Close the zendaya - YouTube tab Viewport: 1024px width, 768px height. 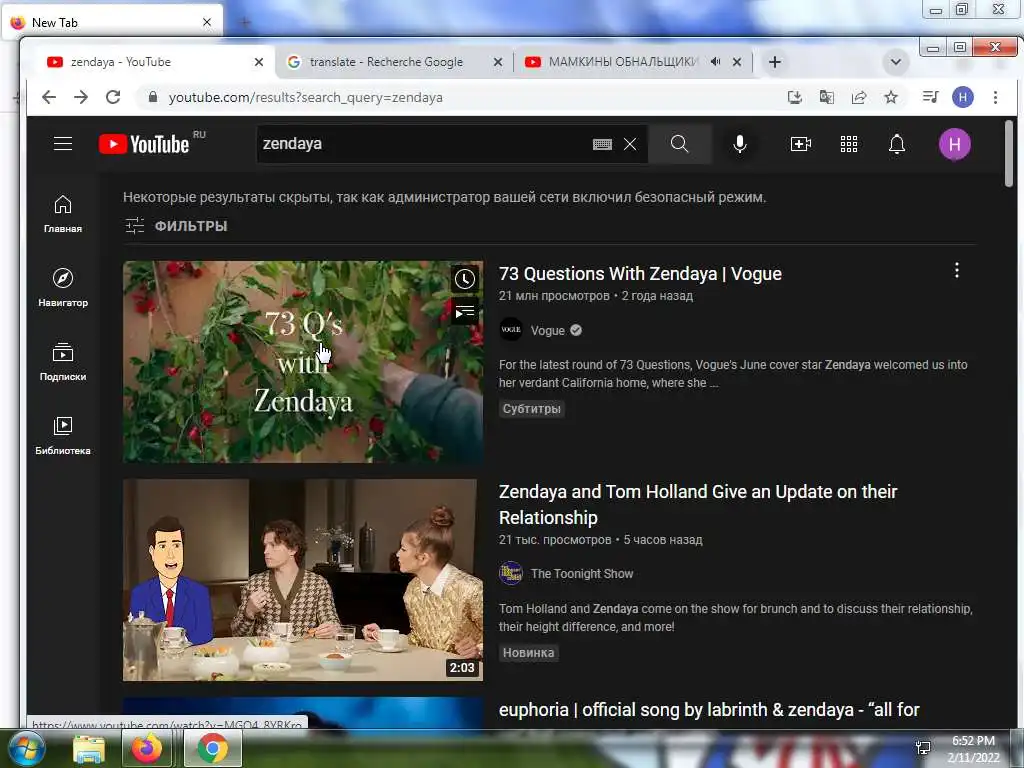[x=259, y=62]
